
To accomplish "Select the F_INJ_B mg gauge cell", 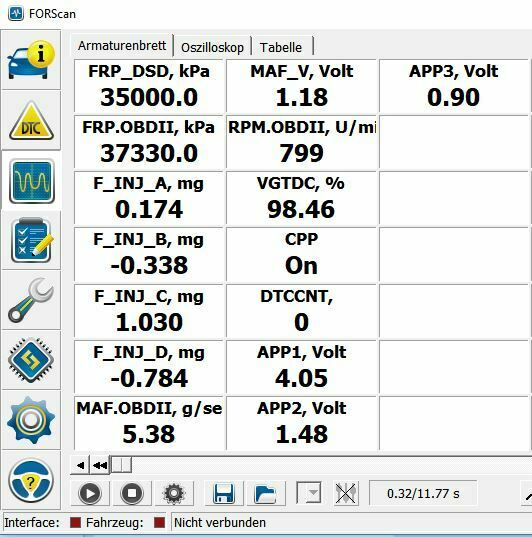I will point(149,254).
